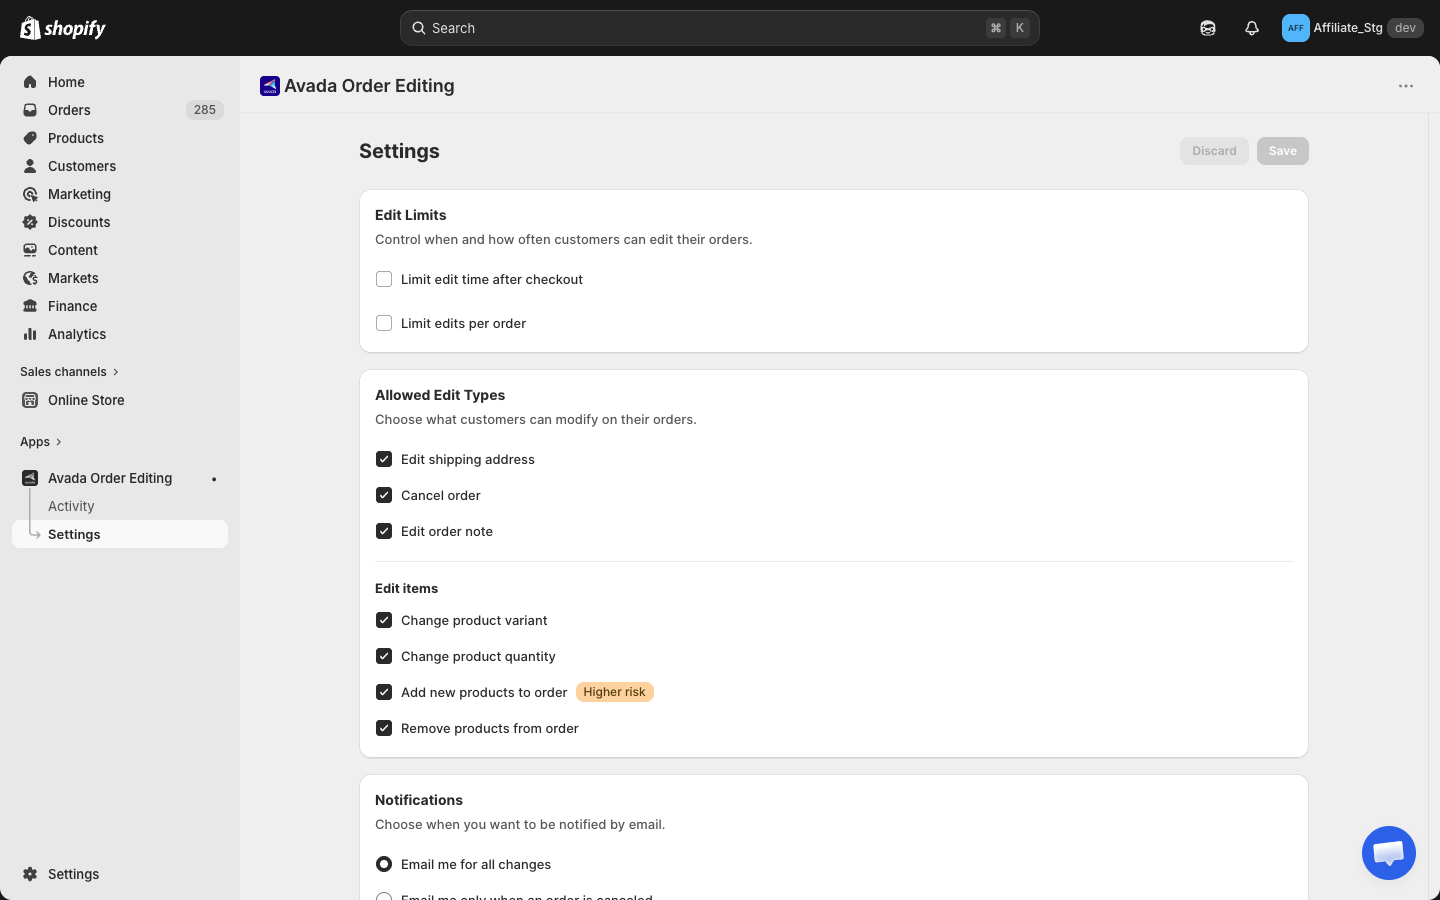
Task: Click the Edit items subheading
Action: pyautogui.click(x=407, y=588)
